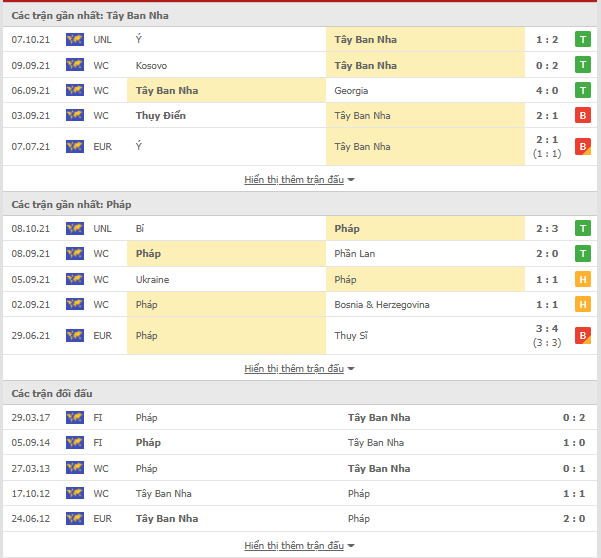Click the flag icon in the 27.03.13 head-to-head row
This screenshot has height=558, width=601.
click(75, 468)
